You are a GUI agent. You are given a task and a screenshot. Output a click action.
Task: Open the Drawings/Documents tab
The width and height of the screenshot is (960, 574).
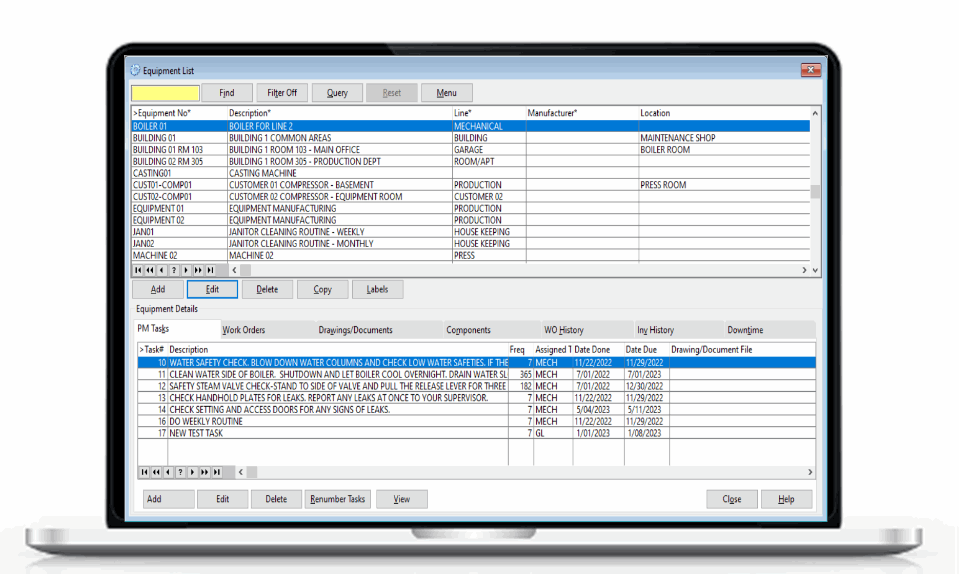(x=355, y=330)
